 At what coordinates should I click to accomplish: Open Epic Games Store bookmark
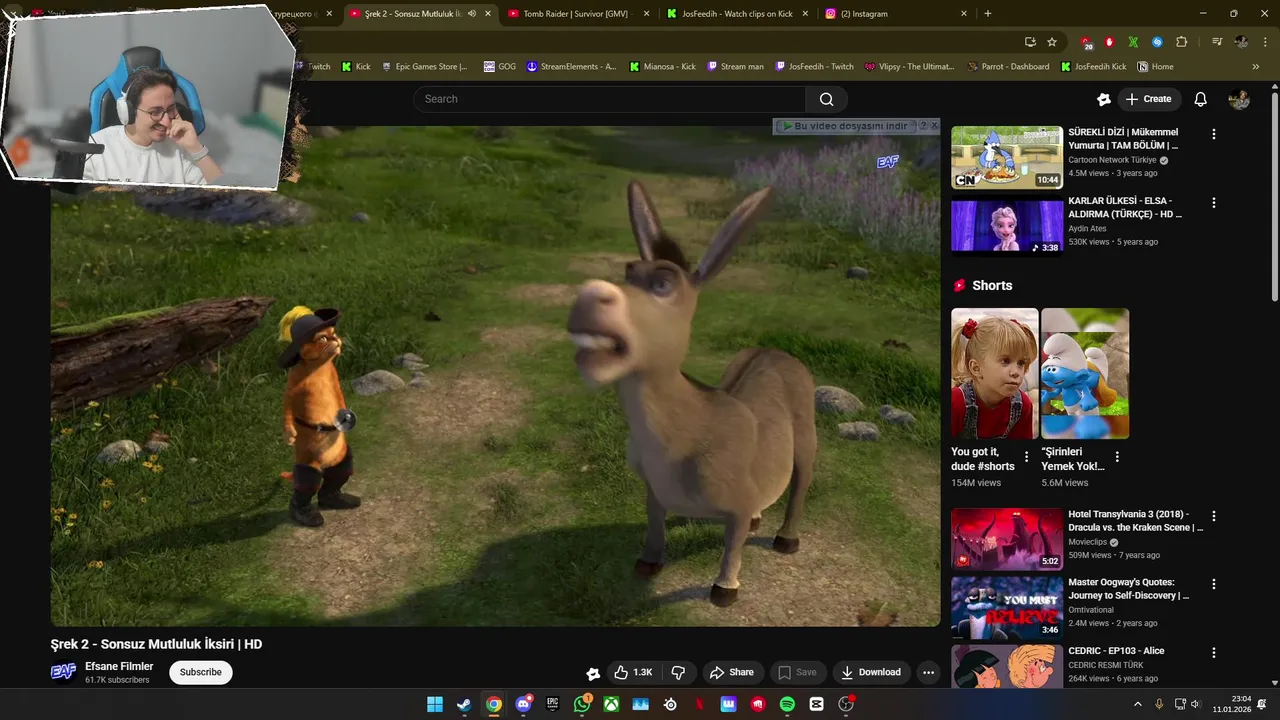[425, 67]
